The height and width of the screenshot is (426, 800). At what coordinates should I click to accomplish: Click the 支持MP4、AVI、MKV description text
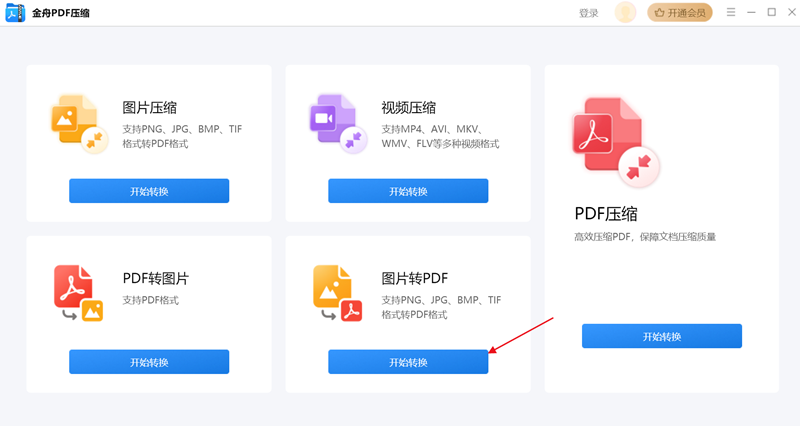(440, 136)
